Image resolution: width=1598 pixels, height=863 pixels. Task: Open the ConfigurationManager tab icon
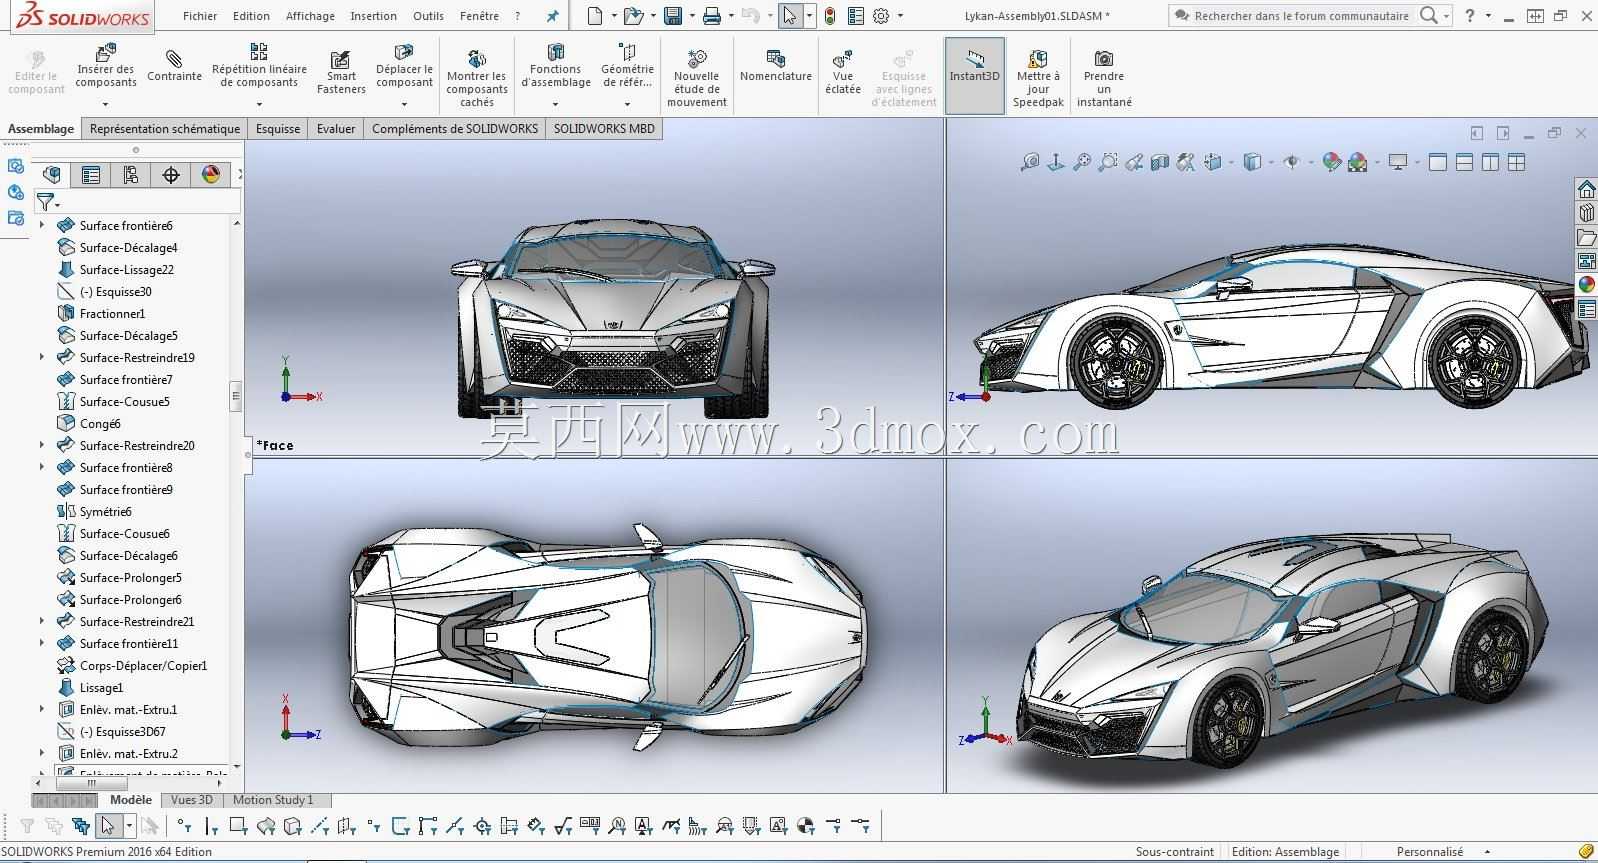(131, 175)
